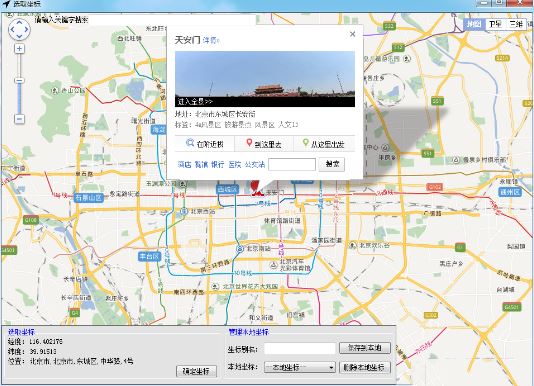This screenshot has height=386, width=534.
Task: Close the 天安门 info popup
Action: tap(352, 34)
